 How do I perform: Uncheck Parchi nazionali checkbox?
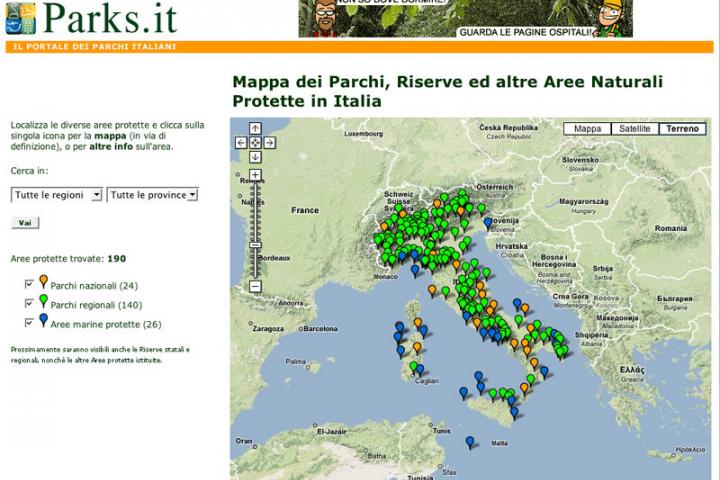(x=29, y=286)
